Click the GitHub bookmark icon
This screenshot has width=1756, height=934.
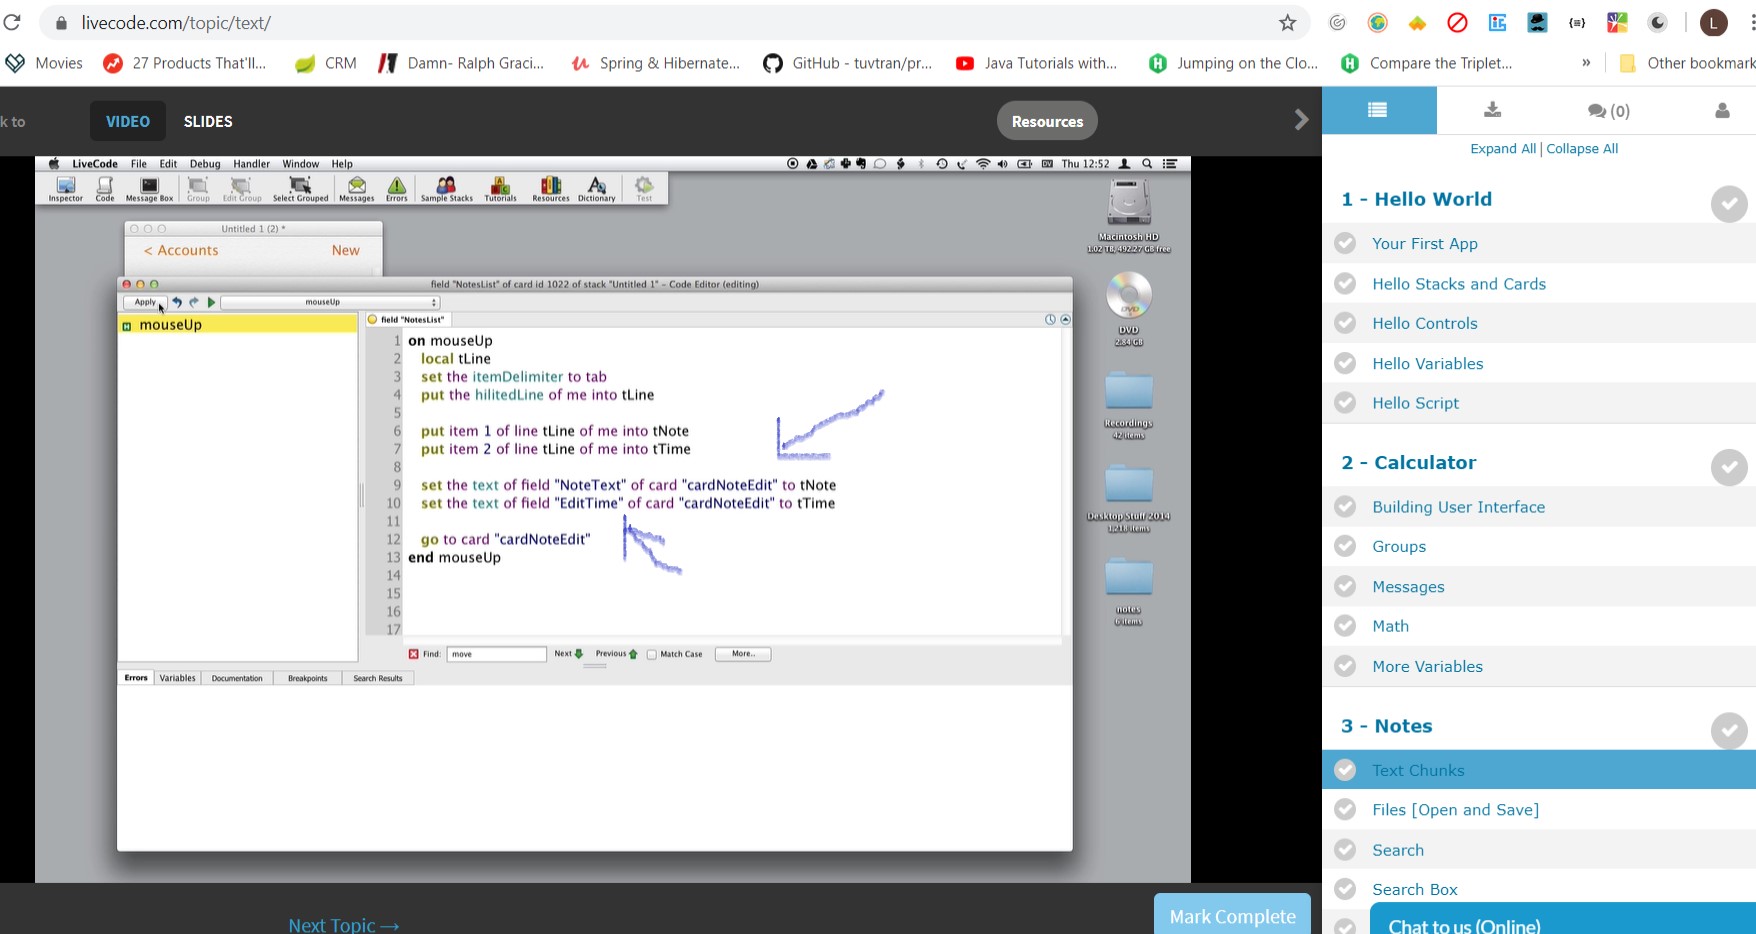(772, 63)
